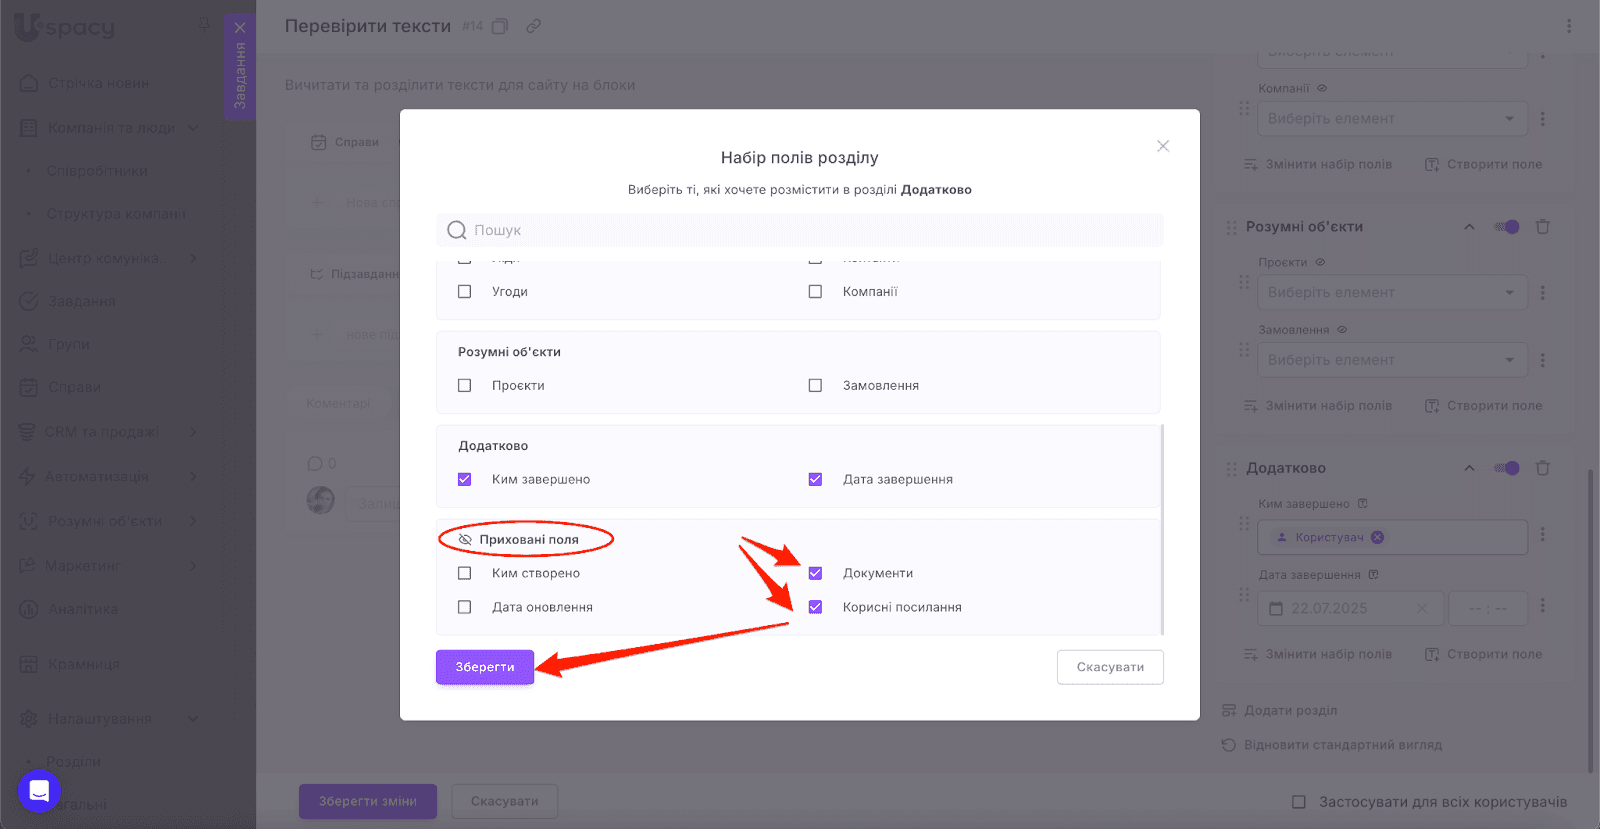Screen dimensions: 1600x829
Task: Click the link icon beside task number
Action: click(x=534, y=26)
